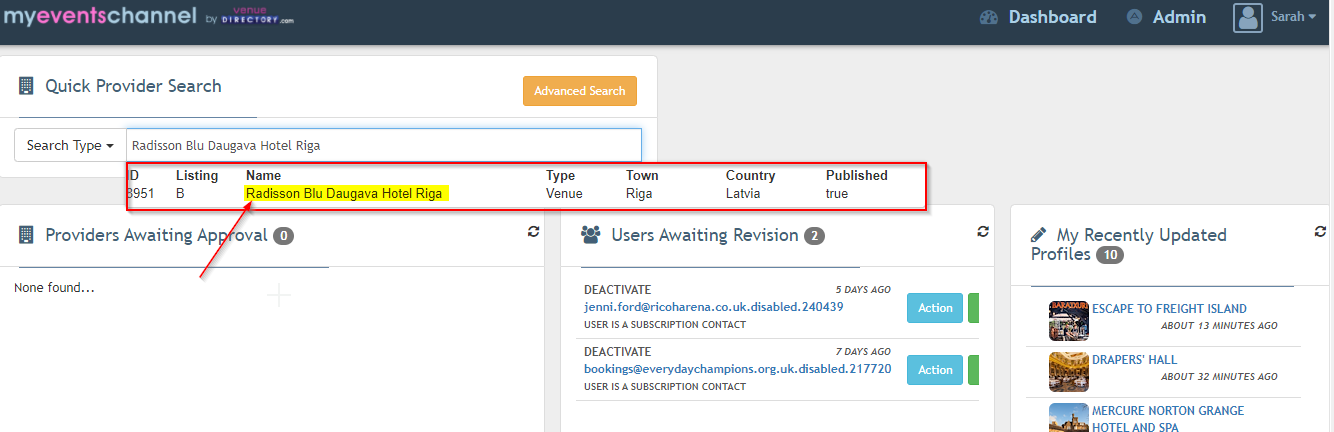Viewport: 1334px width, 432px height.
Task: Click the Latvia country cell in results
Action: pos(743,193)
